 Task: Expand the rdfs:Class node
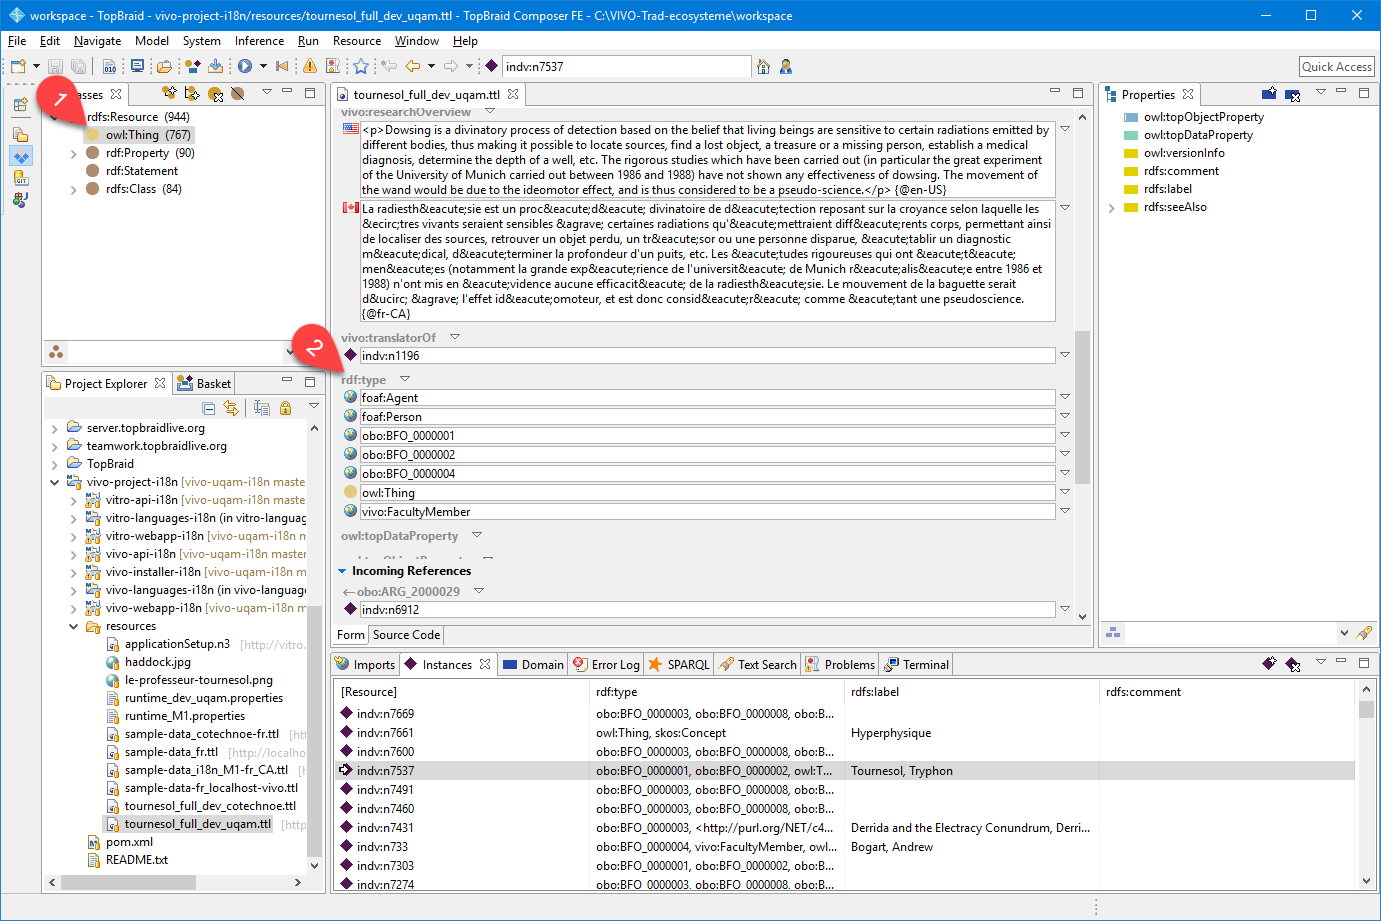tap(74, 190)
